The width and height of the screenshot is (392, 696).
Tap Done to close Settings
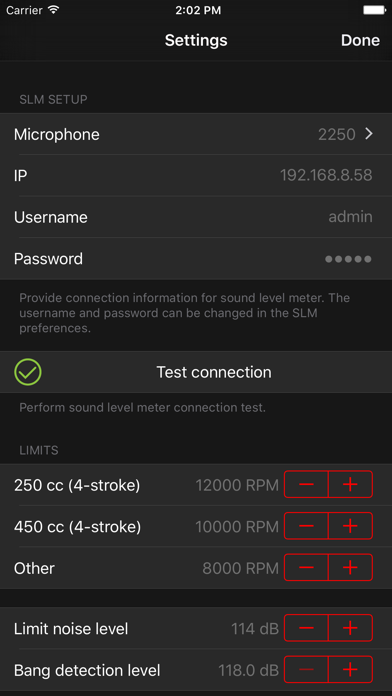pyautogui.click(x=360, y=40)
